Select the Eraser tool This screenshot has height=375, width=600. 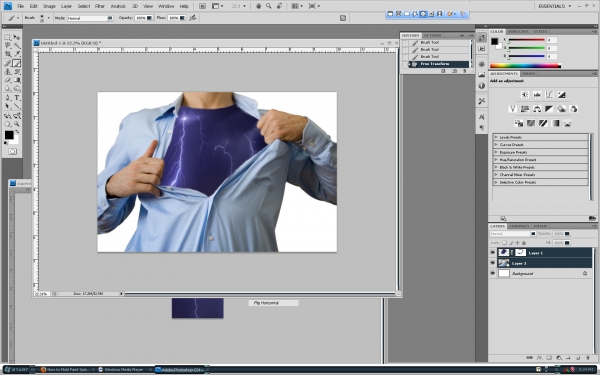coord(7,80)
